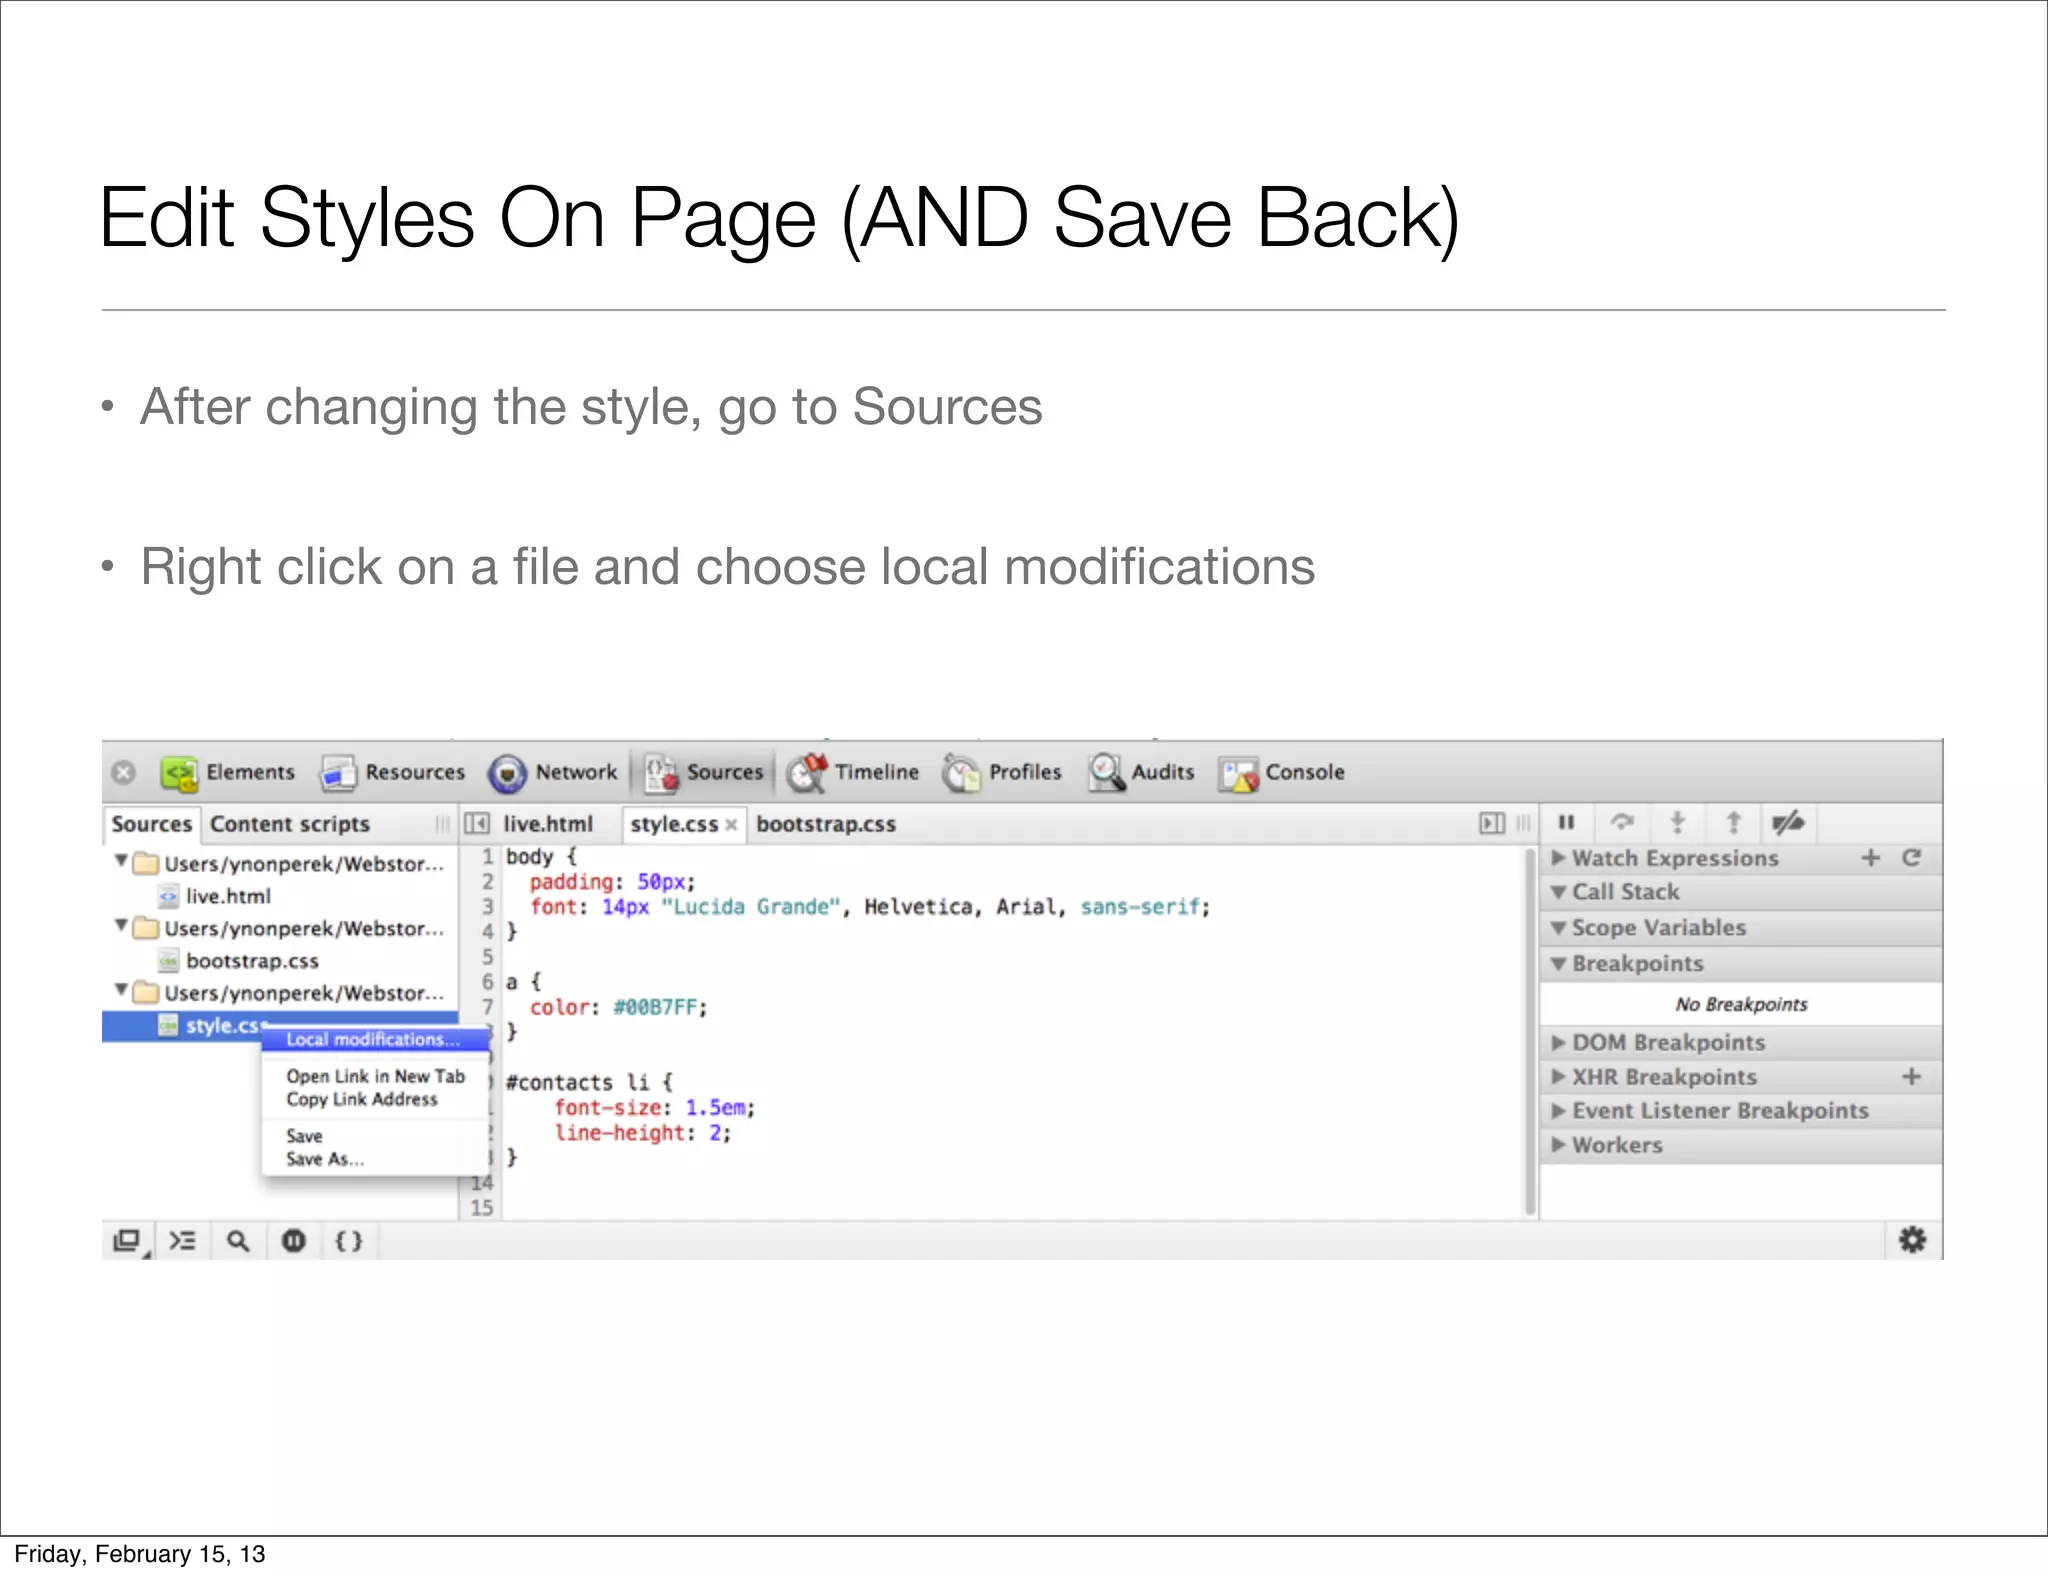Viewport: 2048px width, 1576px height.
Task: Click the "Lucida Grande" font value
Action: pos(750,908)
